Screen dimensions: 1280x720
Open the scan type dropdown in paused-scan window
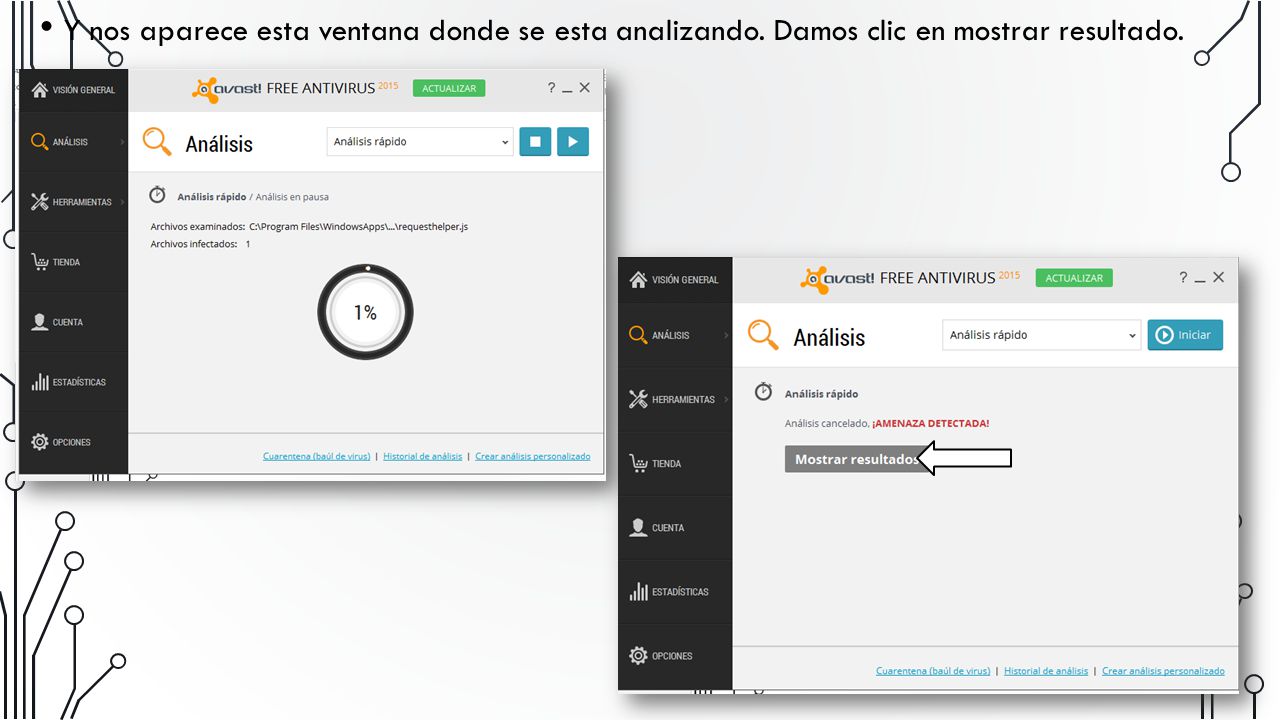tap(420, 142)
